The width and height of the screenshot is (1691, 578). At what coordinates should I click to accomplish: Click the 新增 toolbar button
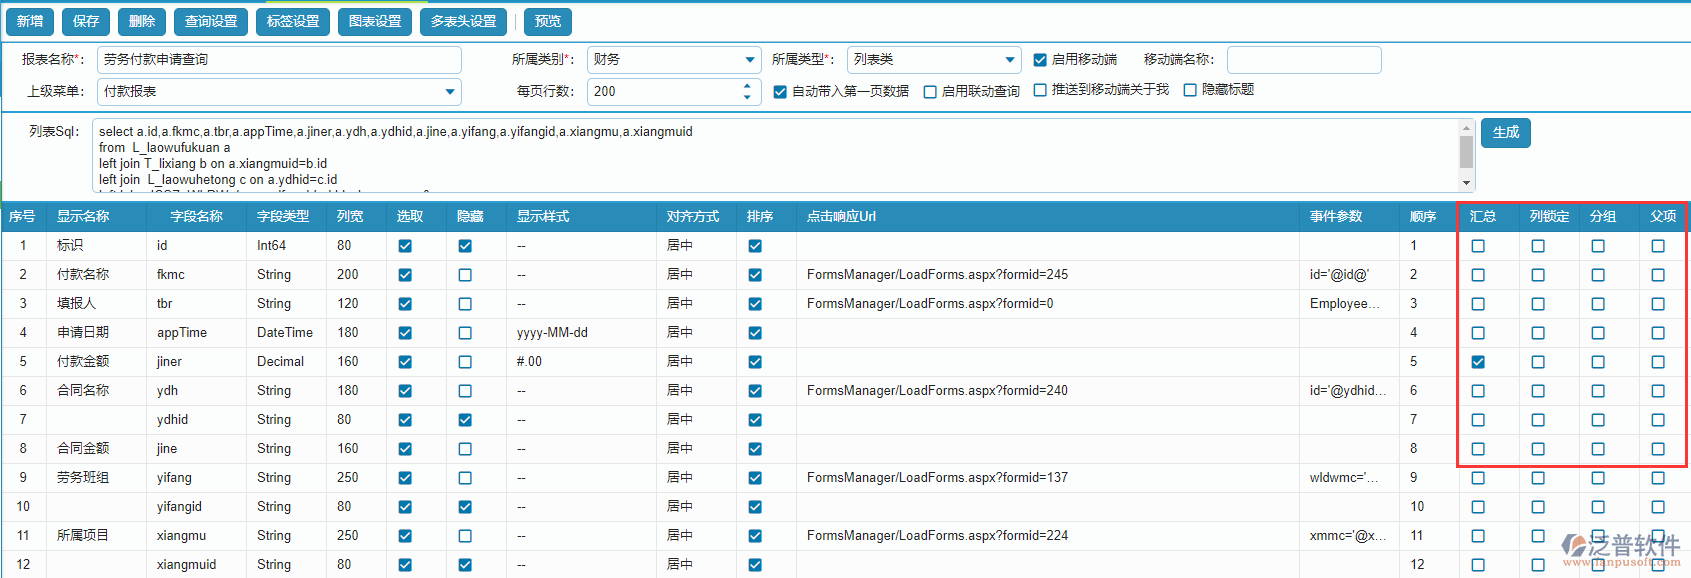pos(30,21)
